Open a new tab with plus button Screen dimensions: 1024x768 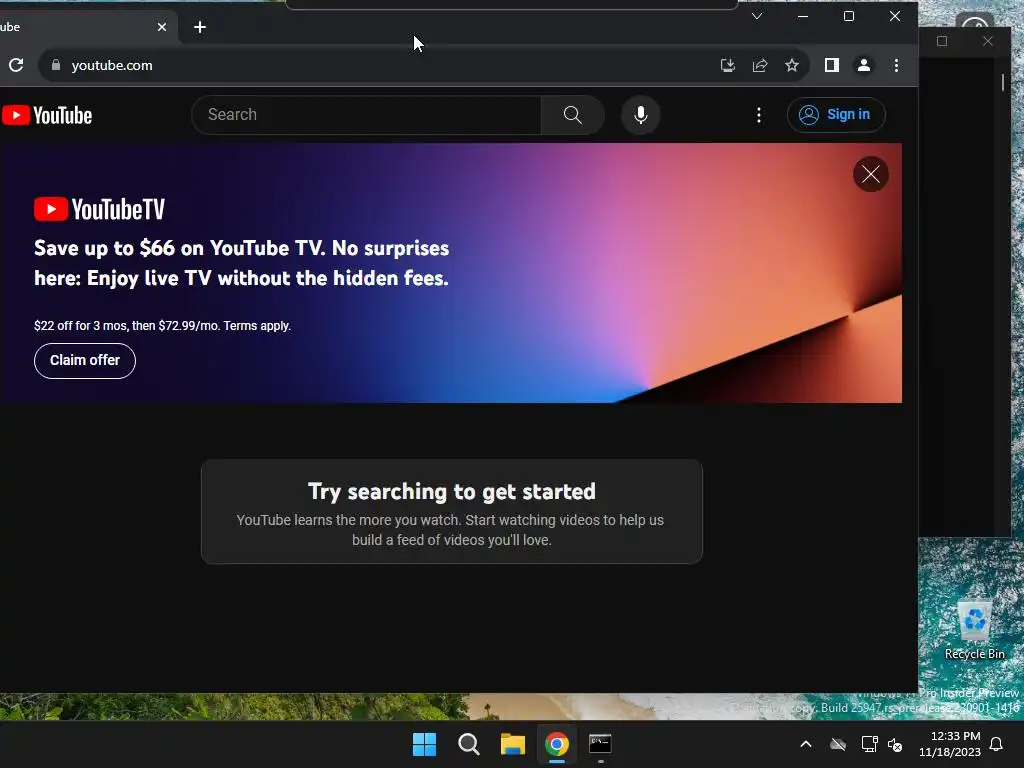coord(200,27)
